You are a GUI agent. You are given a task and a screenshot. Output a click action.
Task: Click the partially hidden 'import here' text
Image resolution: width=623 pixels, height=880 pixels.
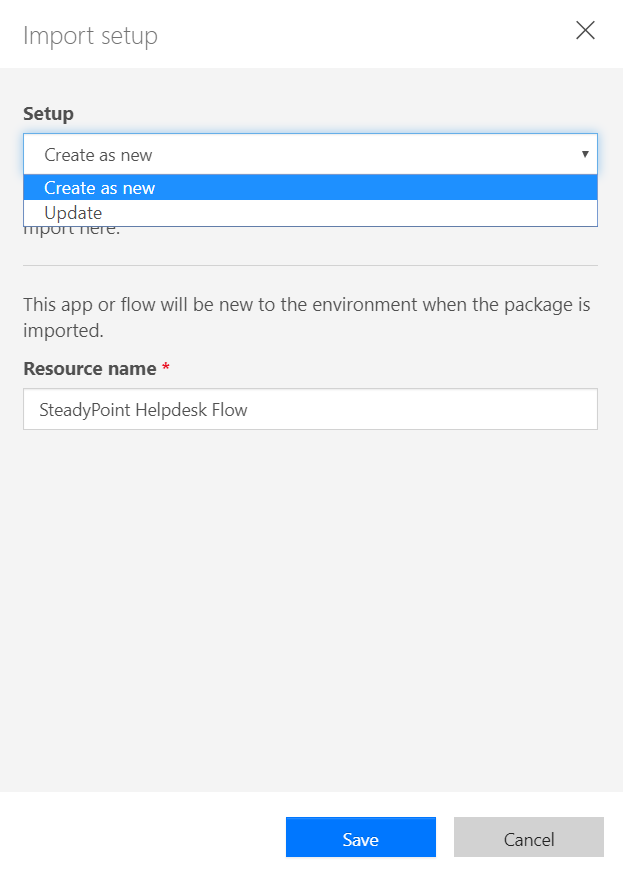(71, 231)
